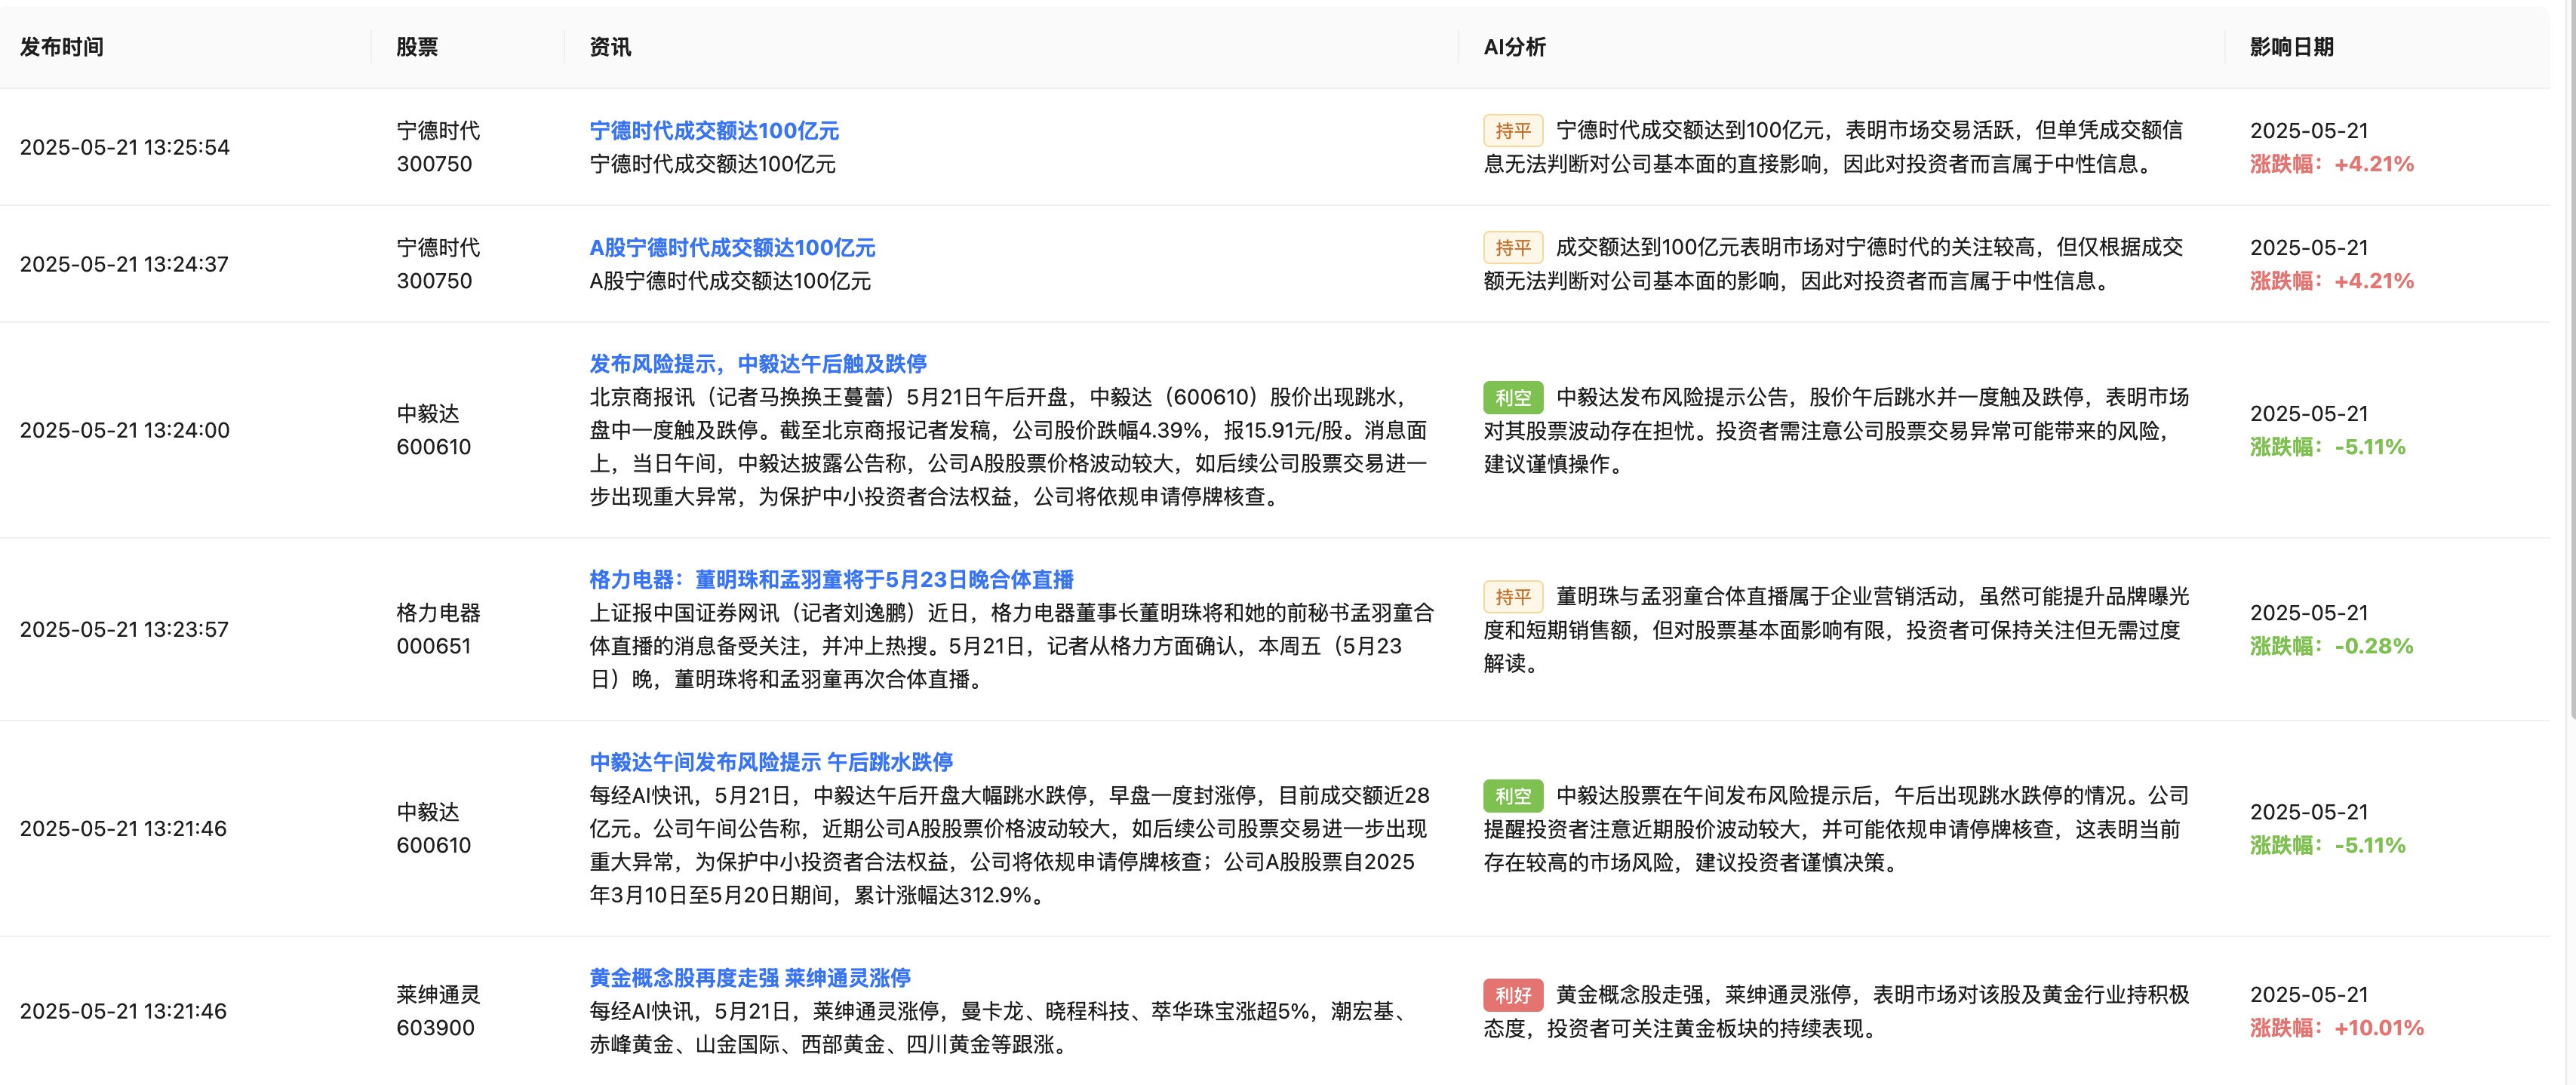2576x1085 pixels.
Task: Select the 13:21:46 timestamp in 中毅达 row
Action: (x=123, y=828)
